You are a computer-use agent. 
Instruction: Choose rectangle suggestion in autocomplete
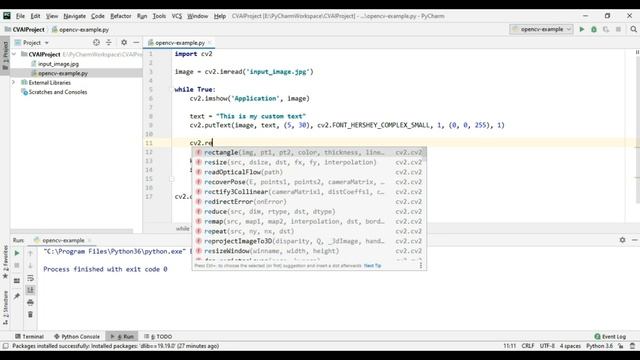[309, 152]
